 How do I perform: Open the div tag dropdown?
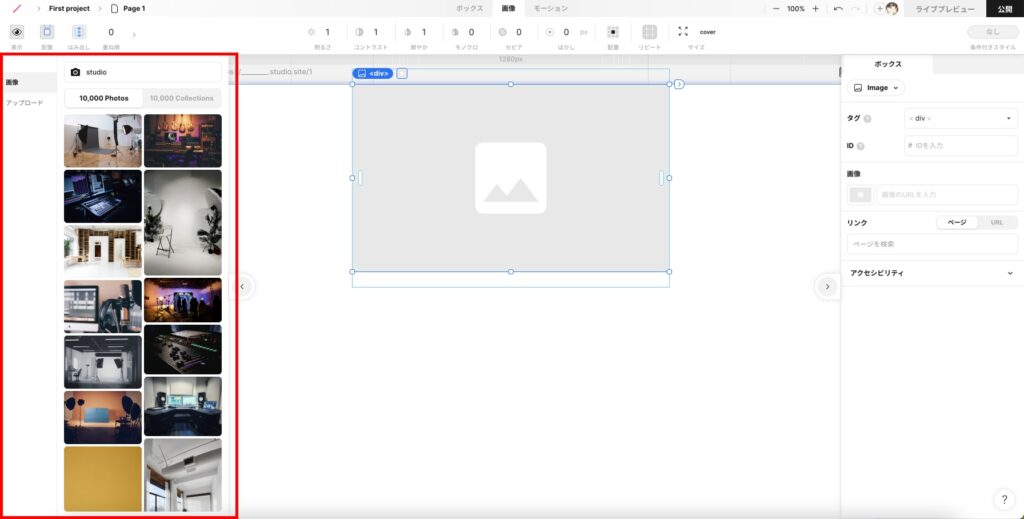point(960,118)
